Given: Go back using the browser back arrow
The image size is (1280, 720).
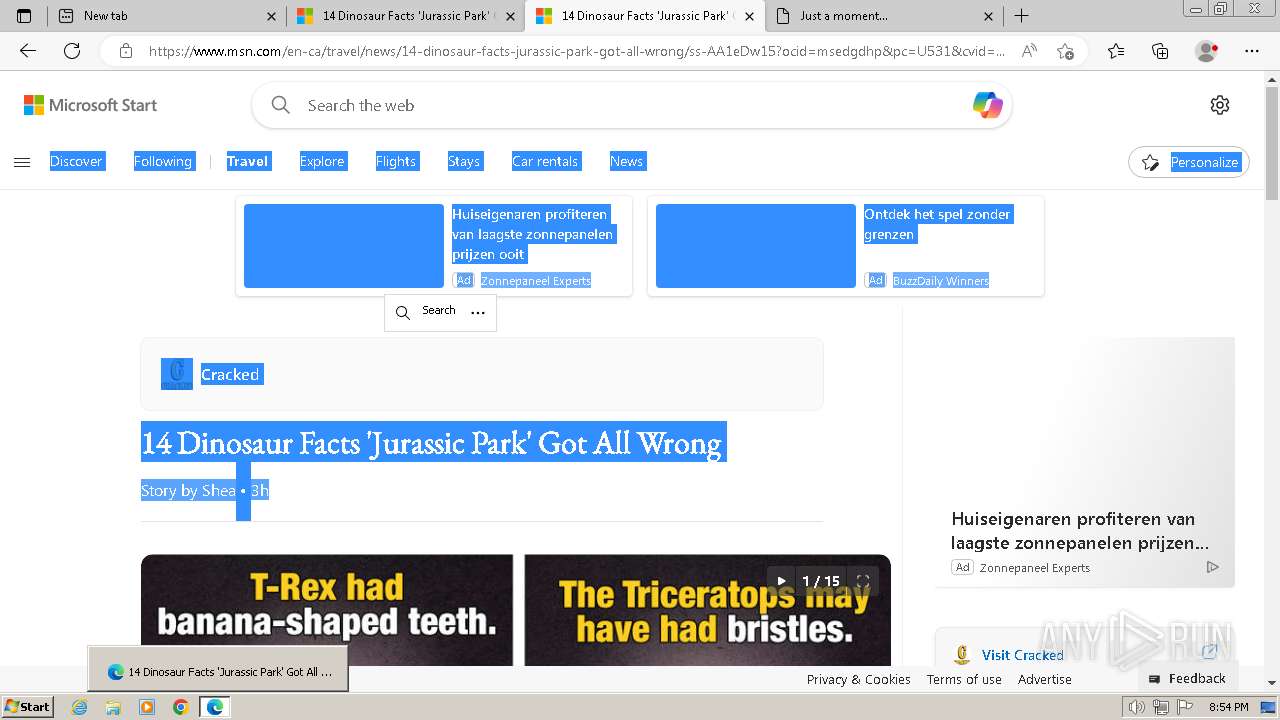Looking at the screenshot, I should (28, 51).
